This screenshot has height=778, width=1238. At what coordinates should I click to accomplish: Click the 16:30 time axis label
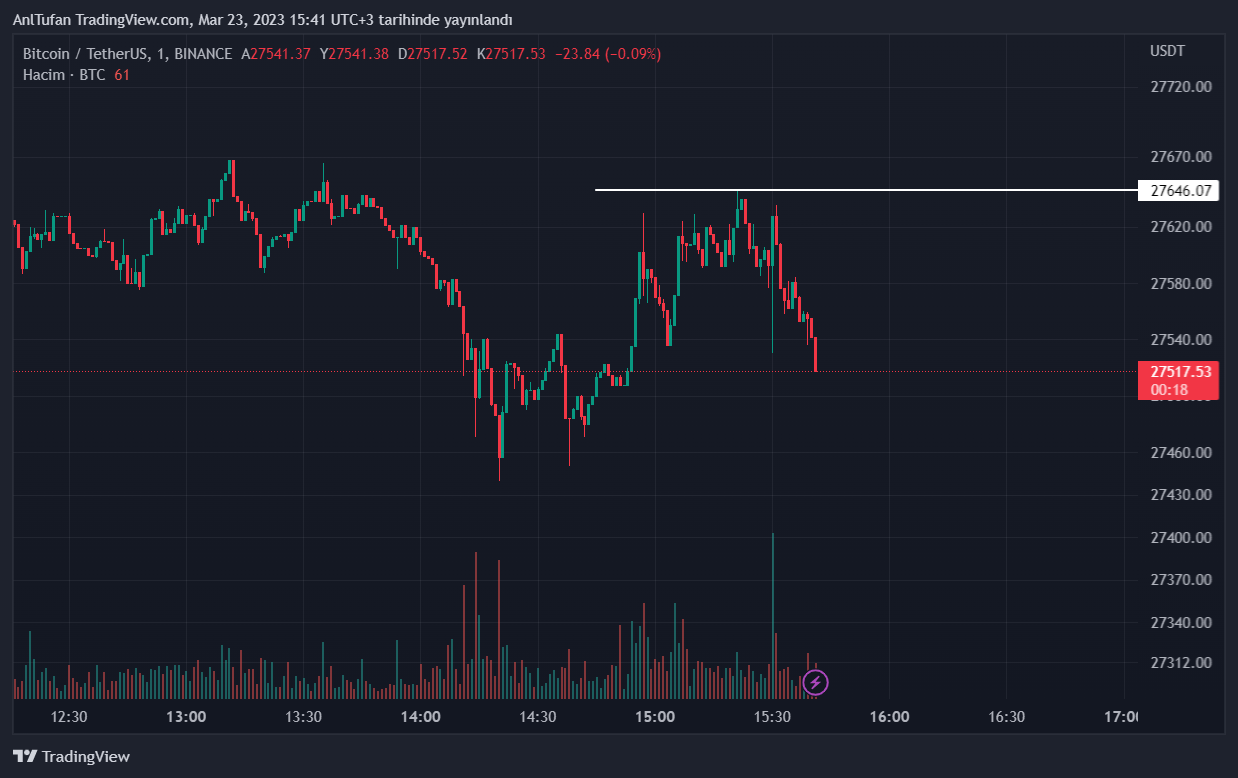[x=1006, y=717]
